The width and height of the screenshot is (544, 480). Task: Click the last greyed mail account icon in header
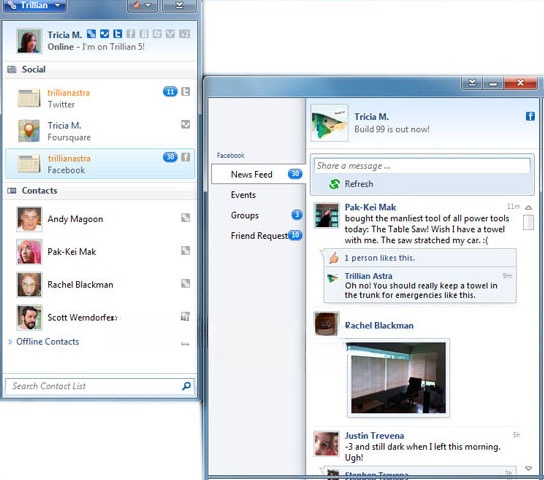tap(185, 34)
